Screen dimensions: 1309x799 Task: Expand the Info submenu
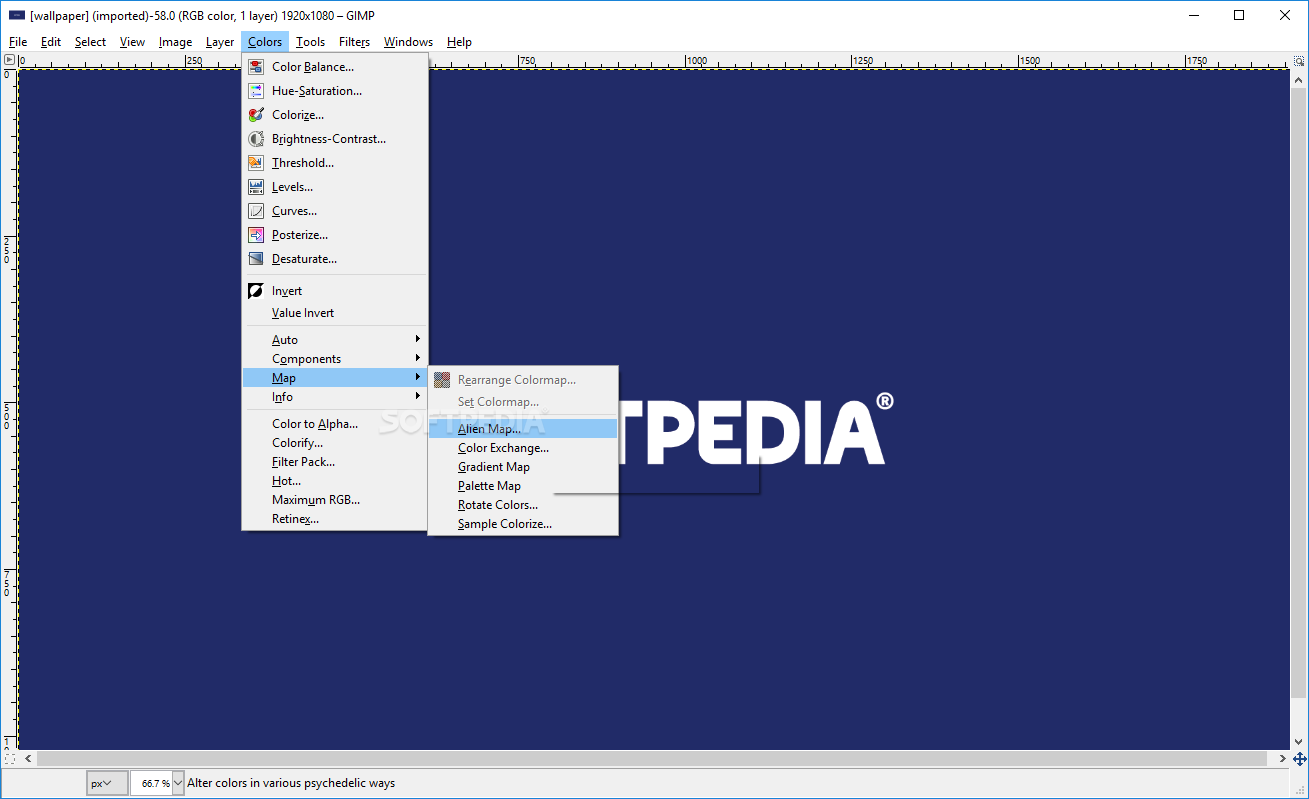tap(334, 397)
